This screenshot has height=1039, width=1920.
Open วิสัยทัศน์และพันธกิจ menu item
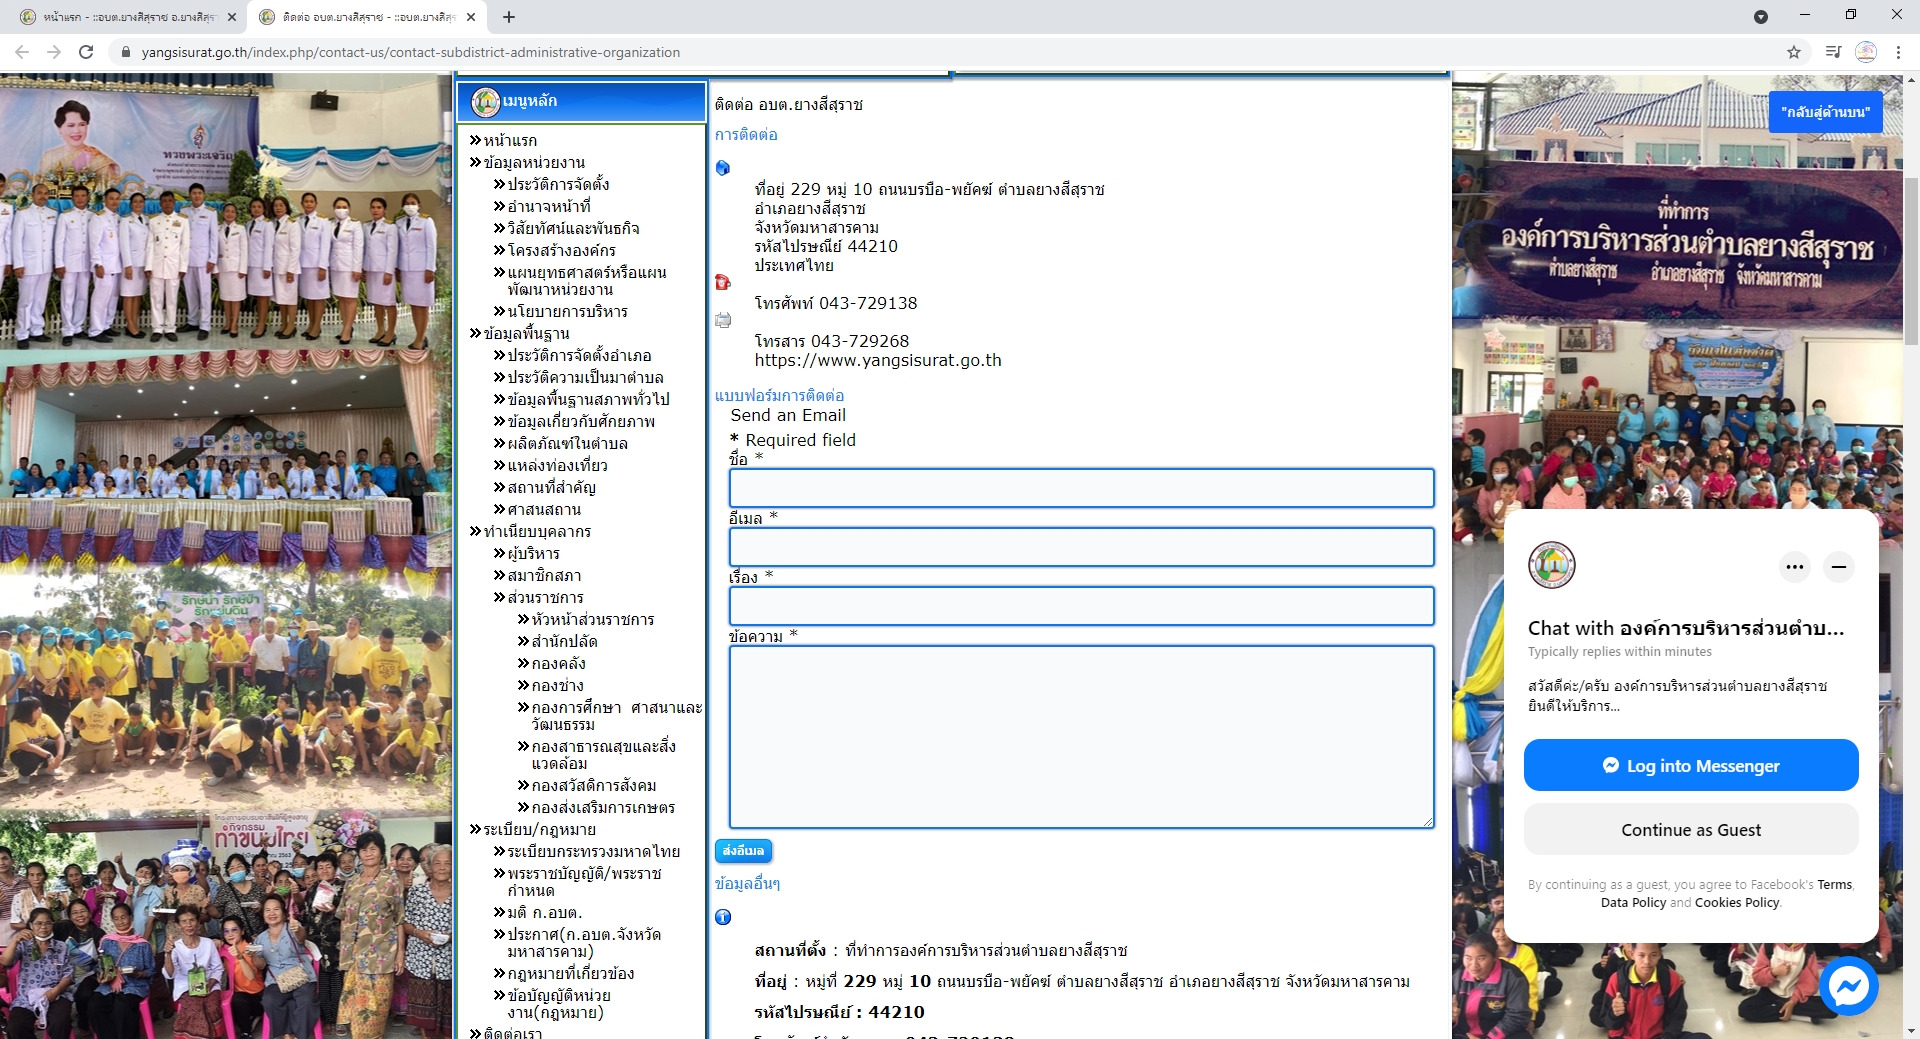point(573,228)
